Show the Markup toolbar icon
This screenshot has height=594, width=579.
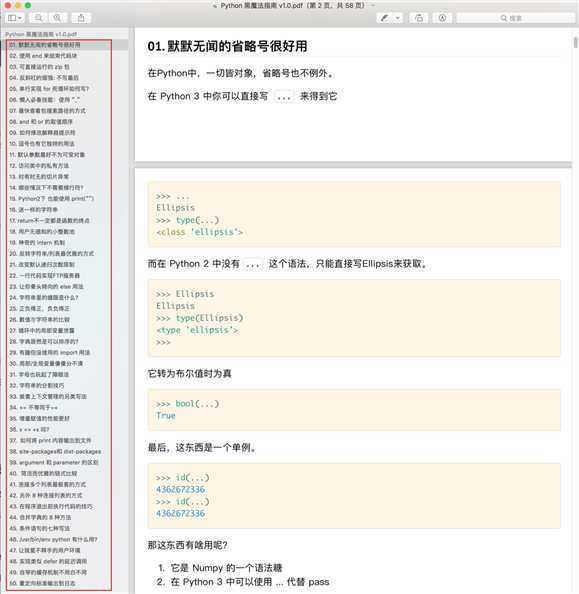pos(442,18)
